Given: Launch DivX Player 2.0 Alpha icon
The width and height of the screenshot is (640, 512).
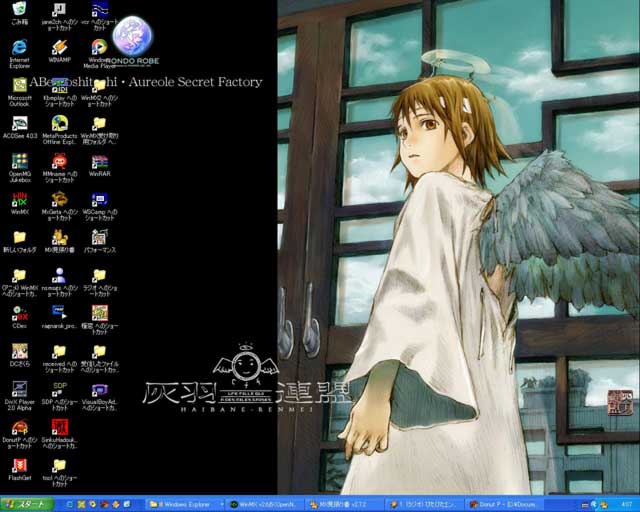Looking at the screenshot, I should [x=19, y=390].
